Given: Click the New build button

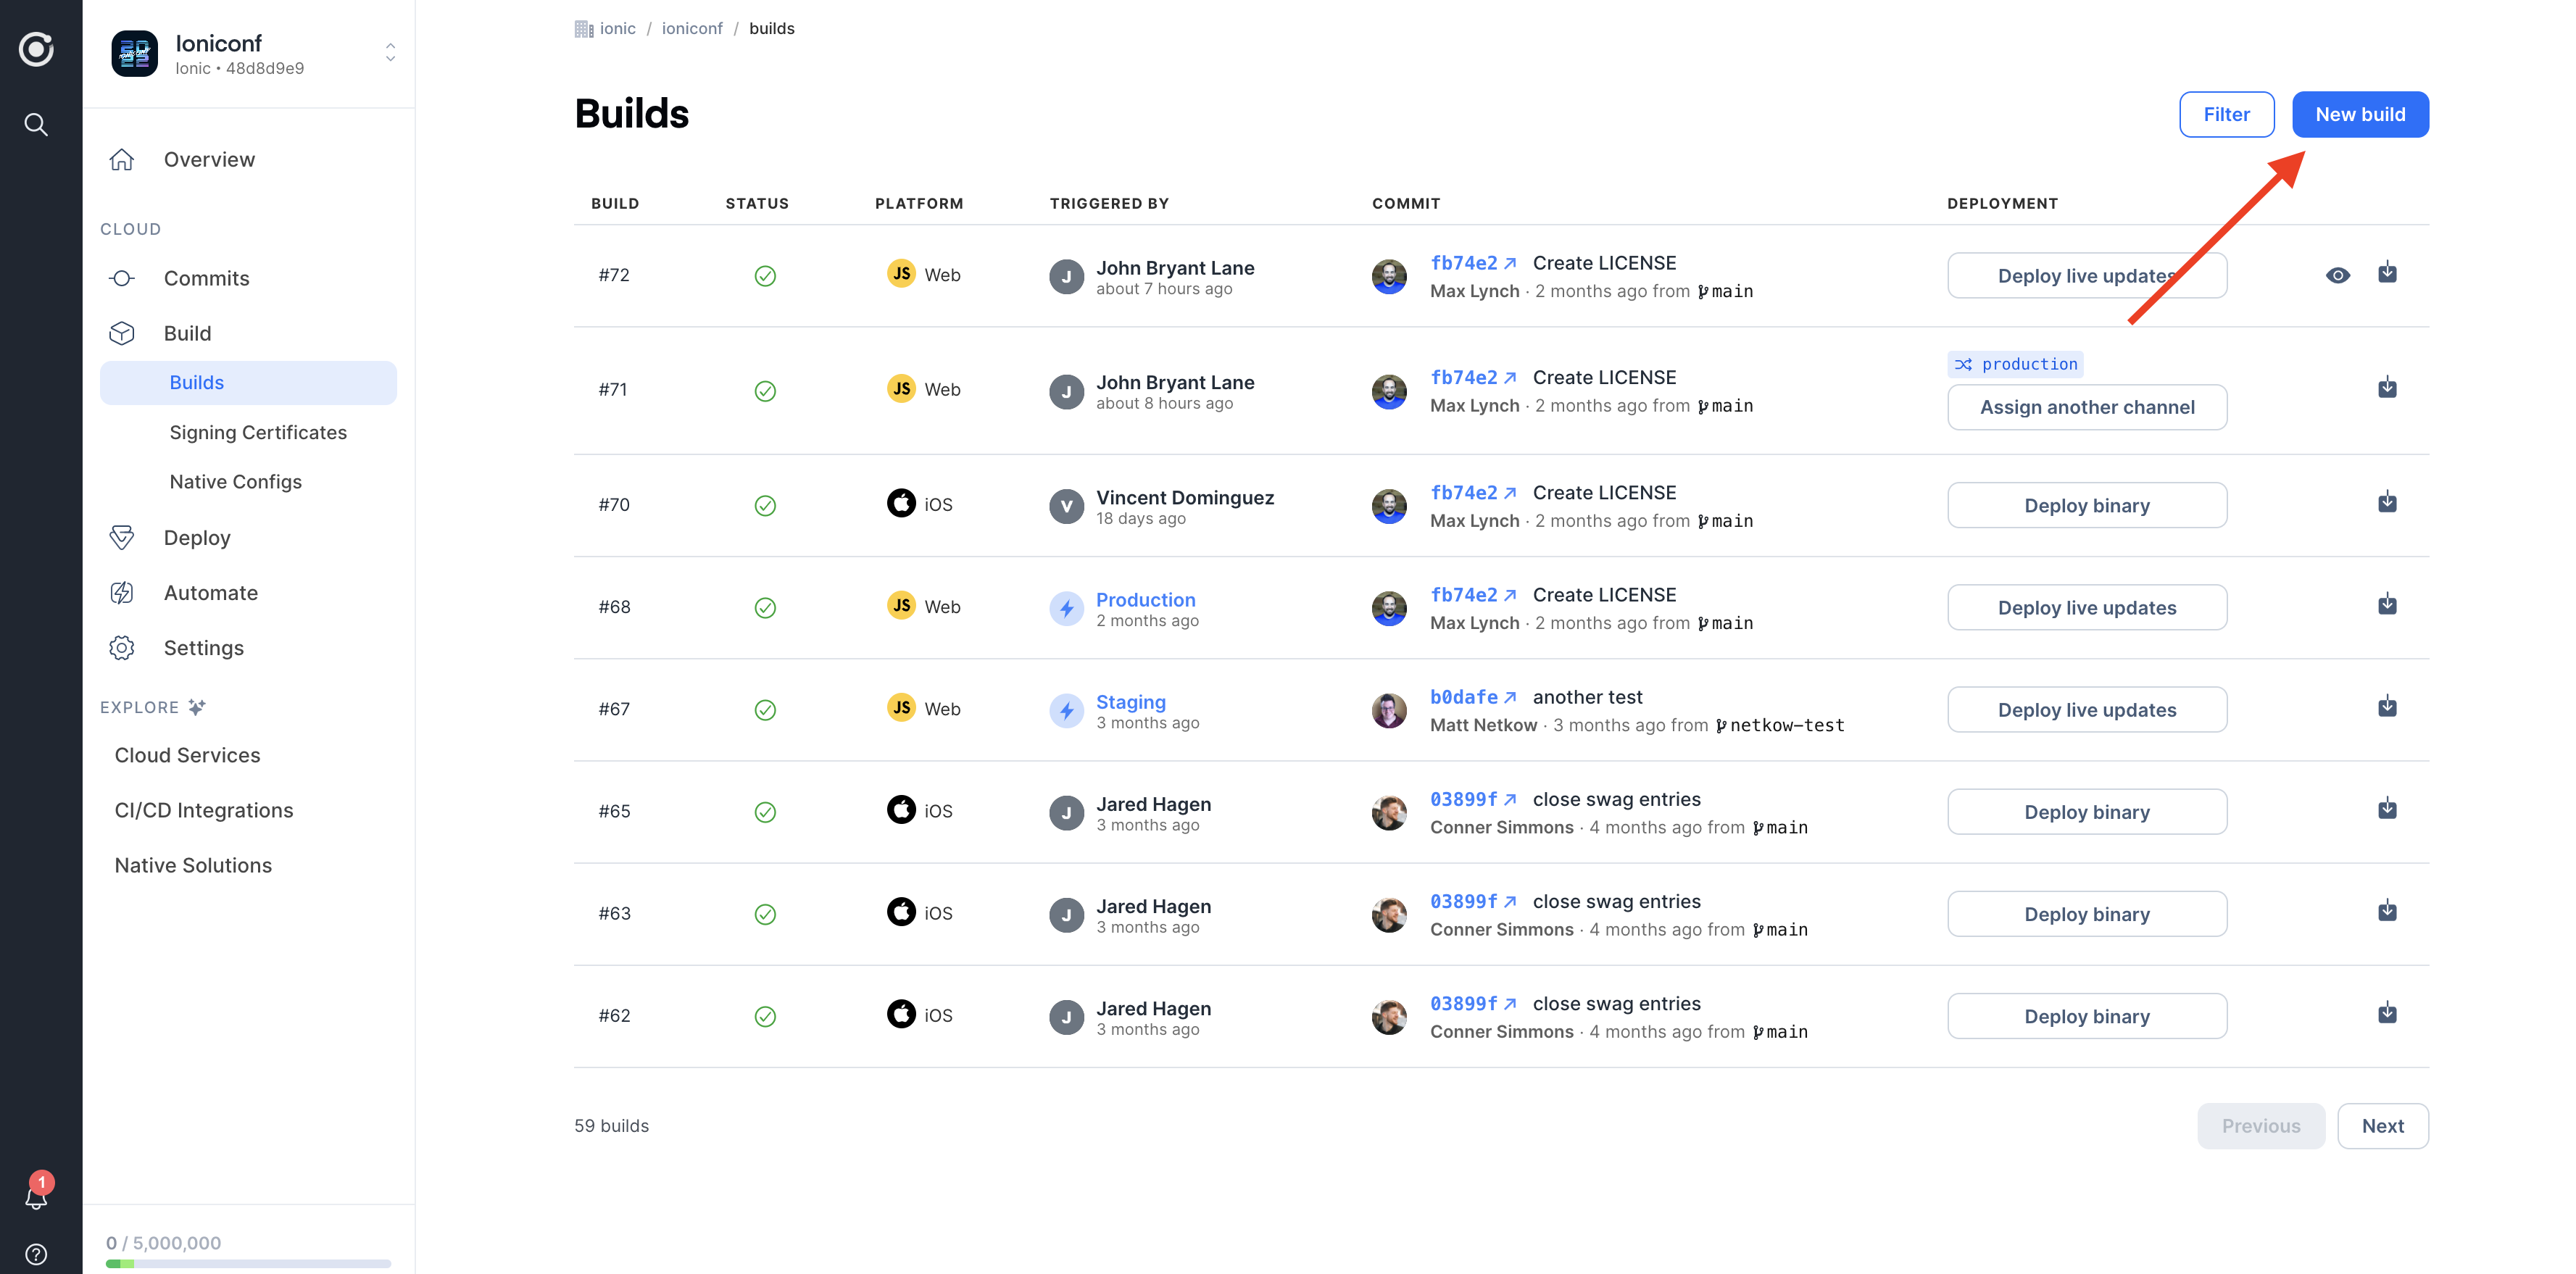Looking at the screenshot, I should [x=2360, y=114].
